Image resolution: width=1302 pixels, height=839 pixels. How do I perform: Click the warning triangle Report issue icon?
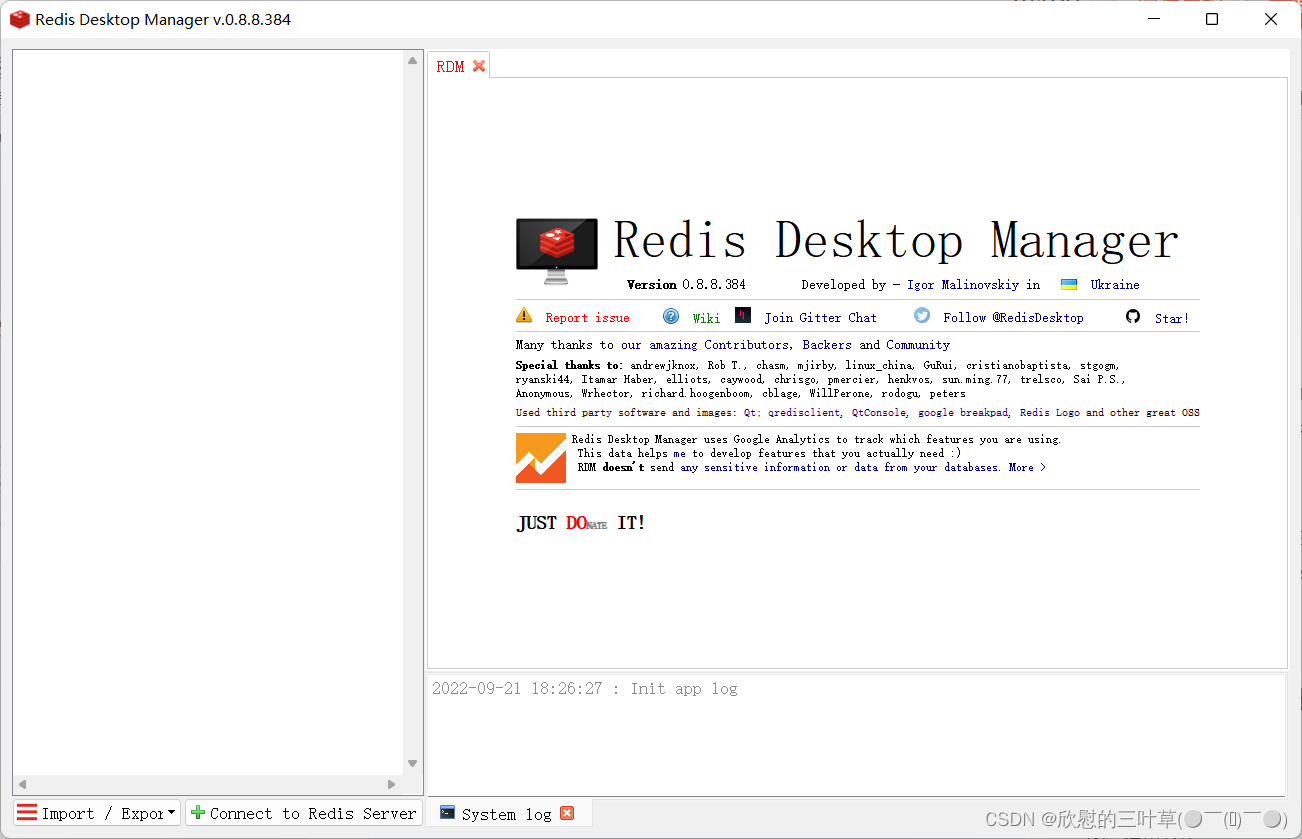pos(524,316)
